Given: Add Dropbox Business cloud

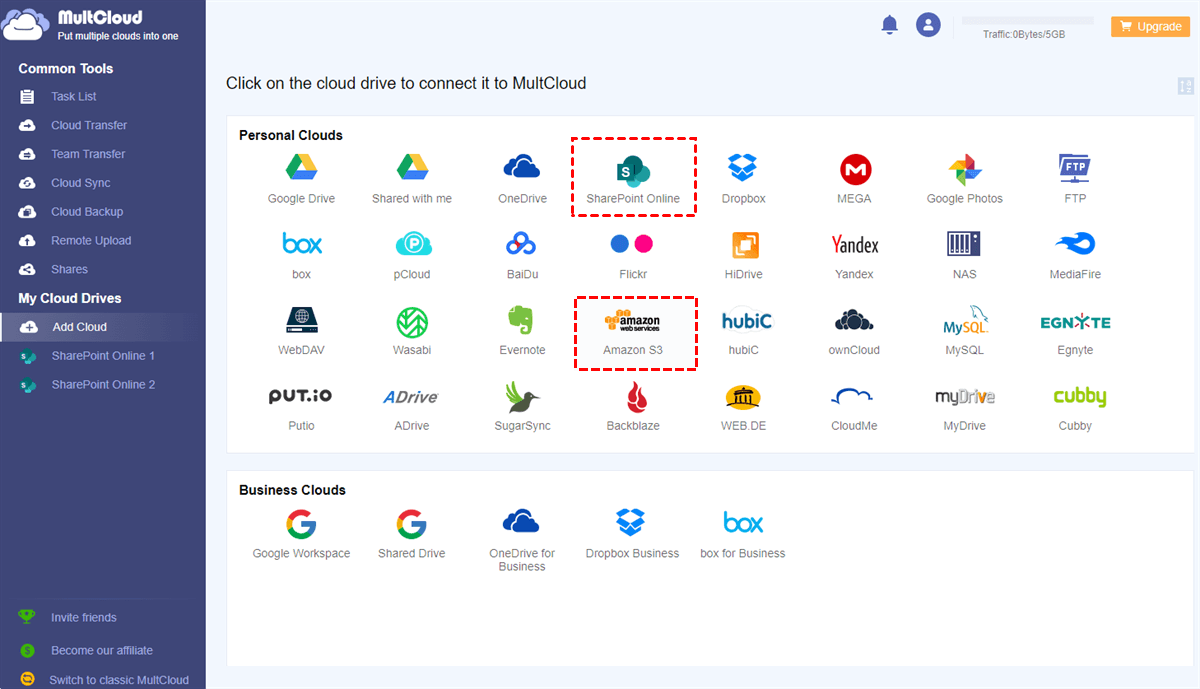Looking at the screenshot, I should pyautogui.click(x=632, y=534).
